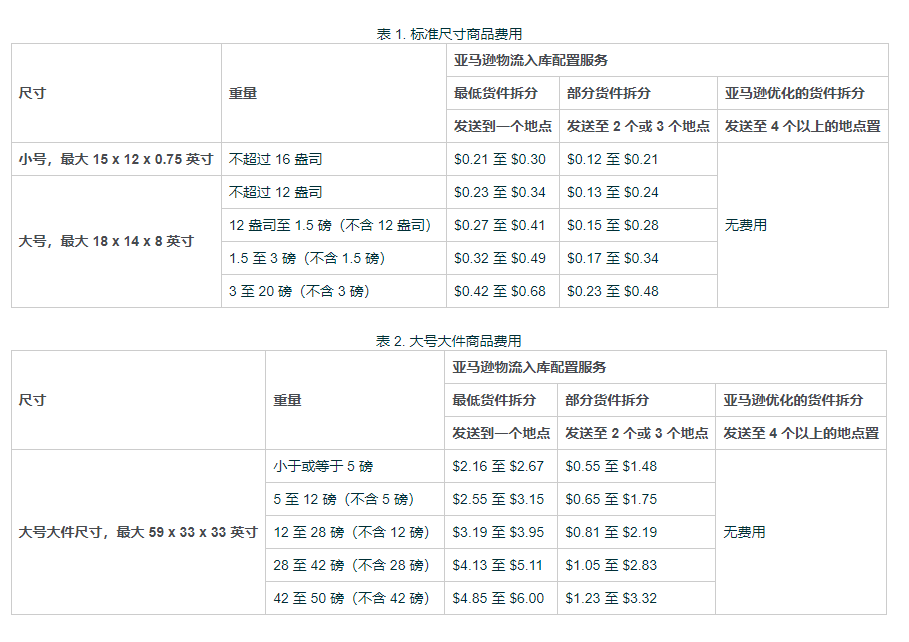Click 发送至 4 个以上的地点置 in table 2

click(801, 433)
